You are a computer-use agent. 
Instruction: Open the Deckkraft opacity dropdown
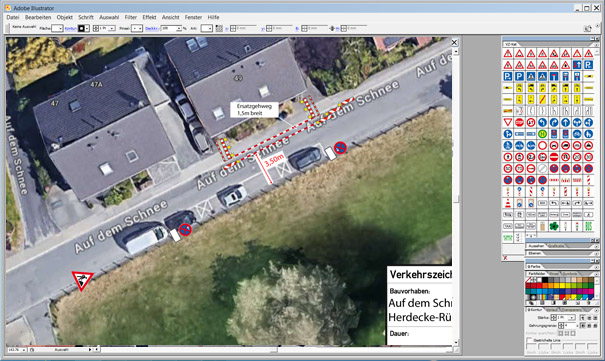pyautogui.click(x=179, y=29)
